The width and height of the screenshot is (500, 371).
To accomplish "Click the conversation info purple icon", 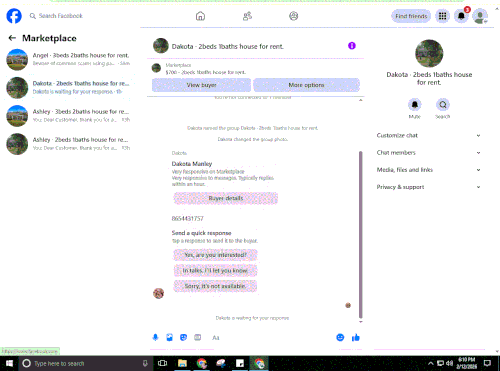I will click(352, 46).
